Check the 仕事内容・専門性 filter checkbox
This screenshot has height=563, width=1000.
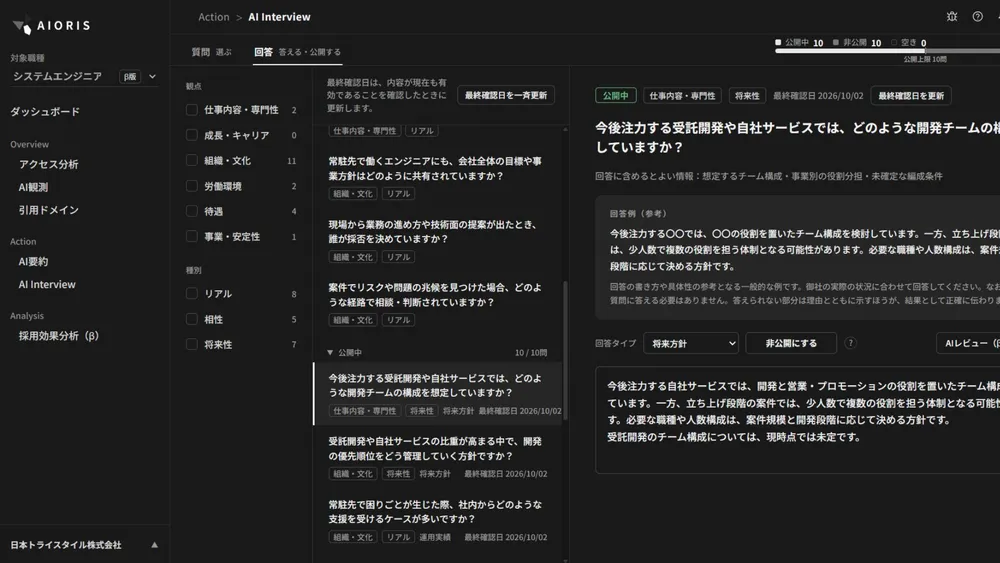point(191,110)
